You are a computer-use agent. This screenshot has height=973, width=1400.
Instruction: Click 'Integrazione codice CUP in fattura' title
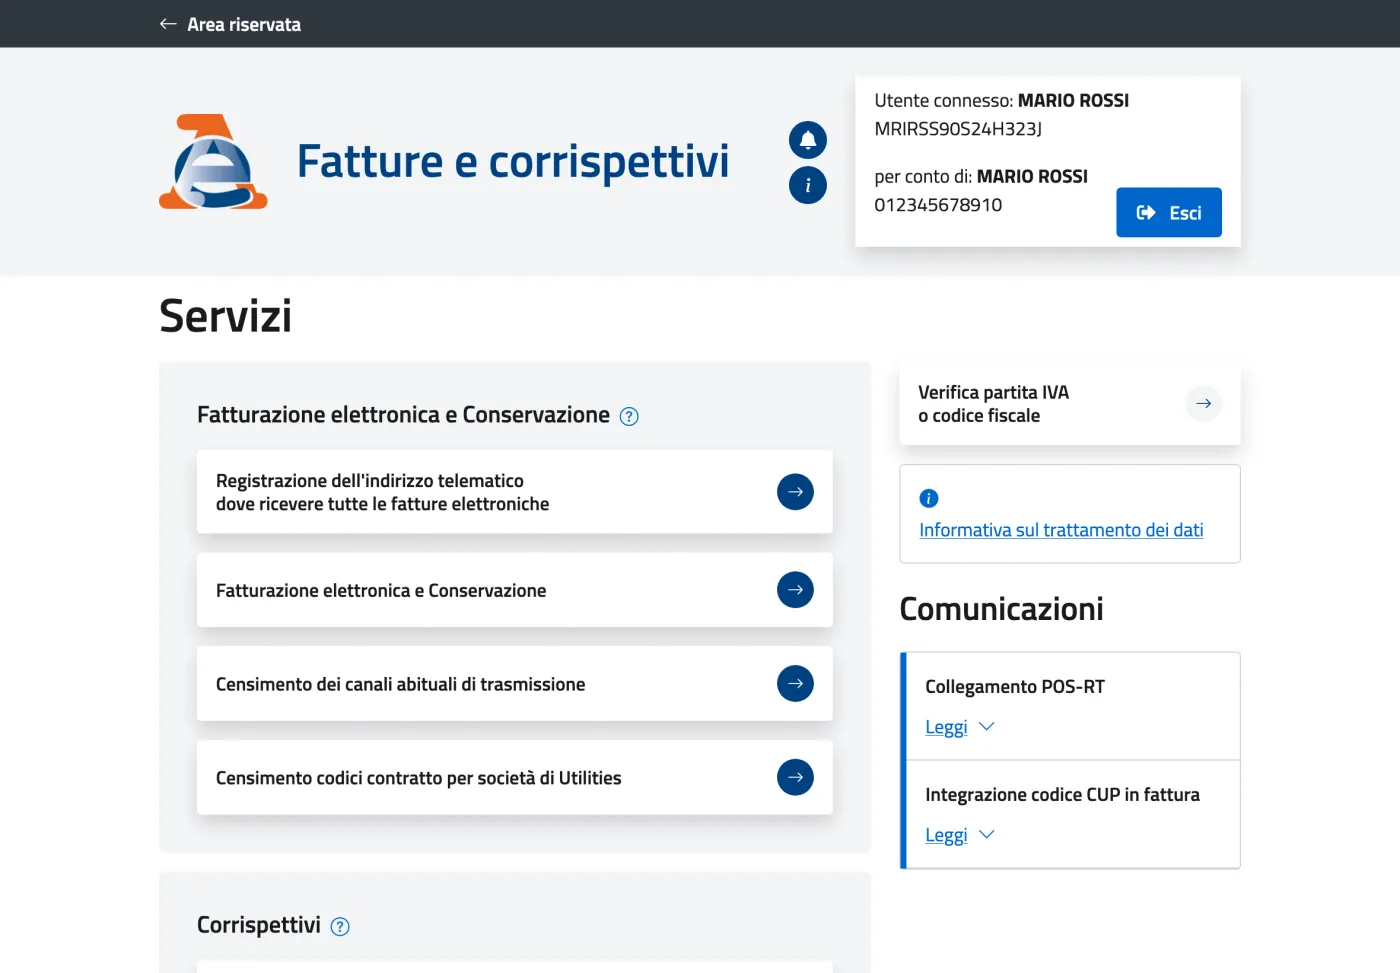pyautogui.click(x=1062, y=795)
